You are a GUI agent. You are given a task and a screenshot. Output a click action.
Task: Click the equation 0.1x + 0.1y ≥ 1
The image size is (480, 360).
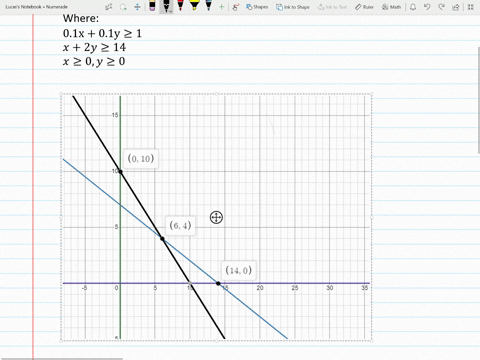click(102, 33)
